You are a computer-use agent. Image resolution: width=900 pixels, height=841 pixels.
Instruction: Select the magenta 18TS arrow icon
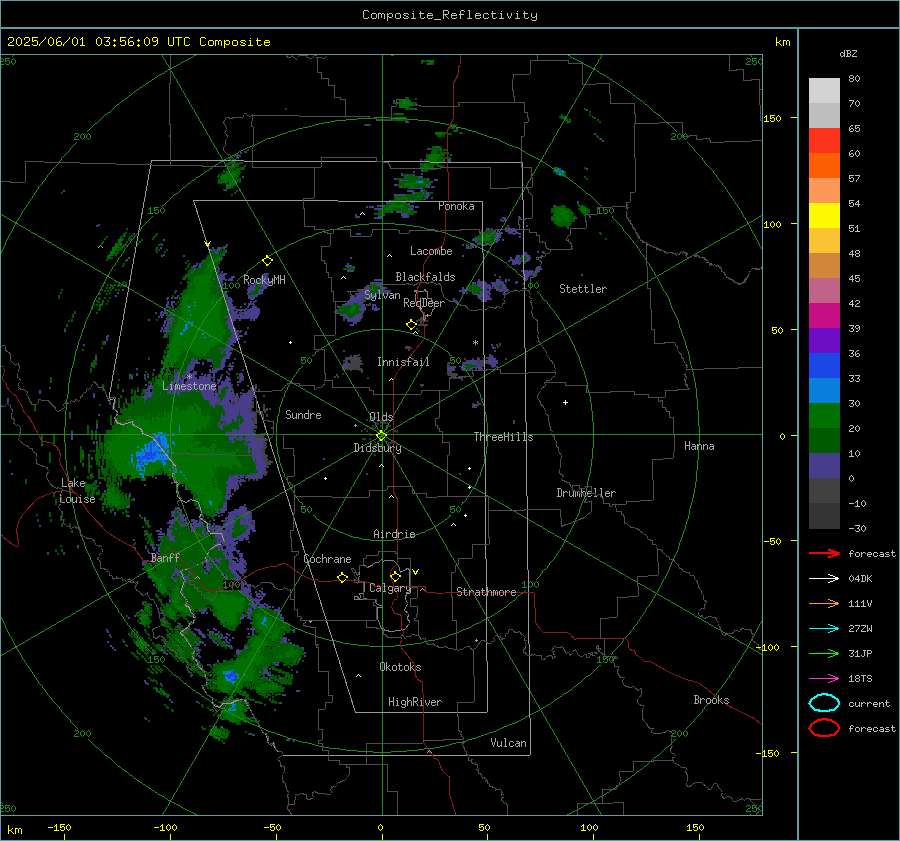click(824, 679)
